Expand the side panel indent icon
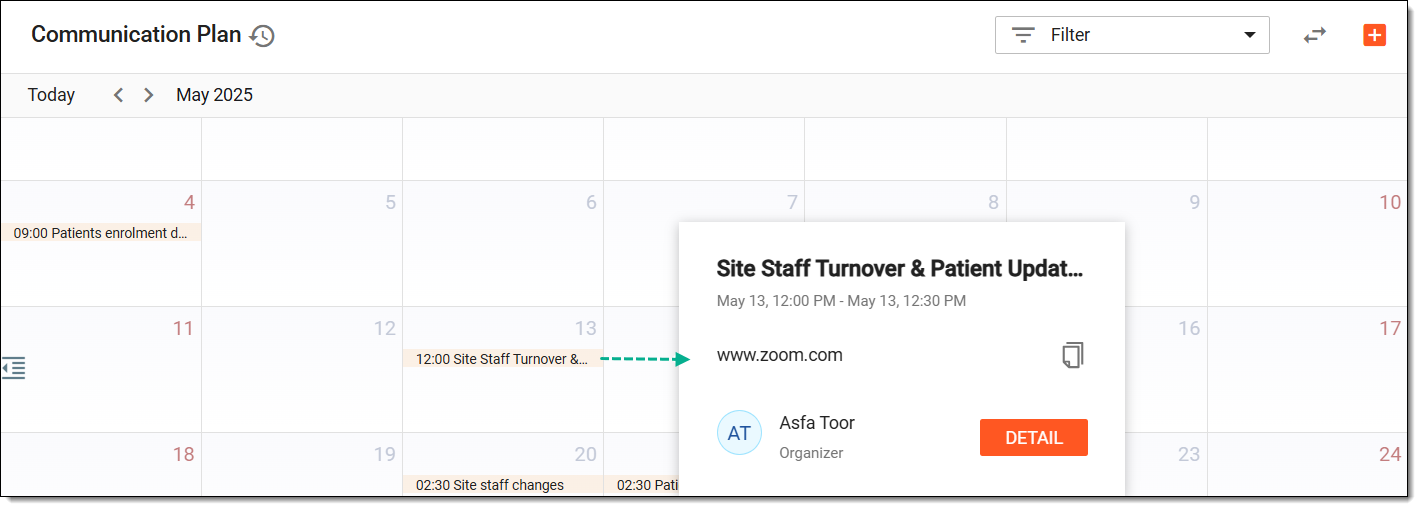This screenshot has width=1420, height=509. (x=14, y=368)
